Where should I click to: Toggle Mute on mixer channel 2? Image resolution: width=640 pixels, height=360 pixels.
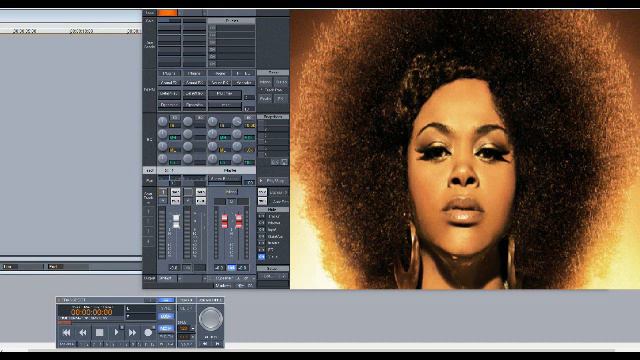tap(200, 201)
